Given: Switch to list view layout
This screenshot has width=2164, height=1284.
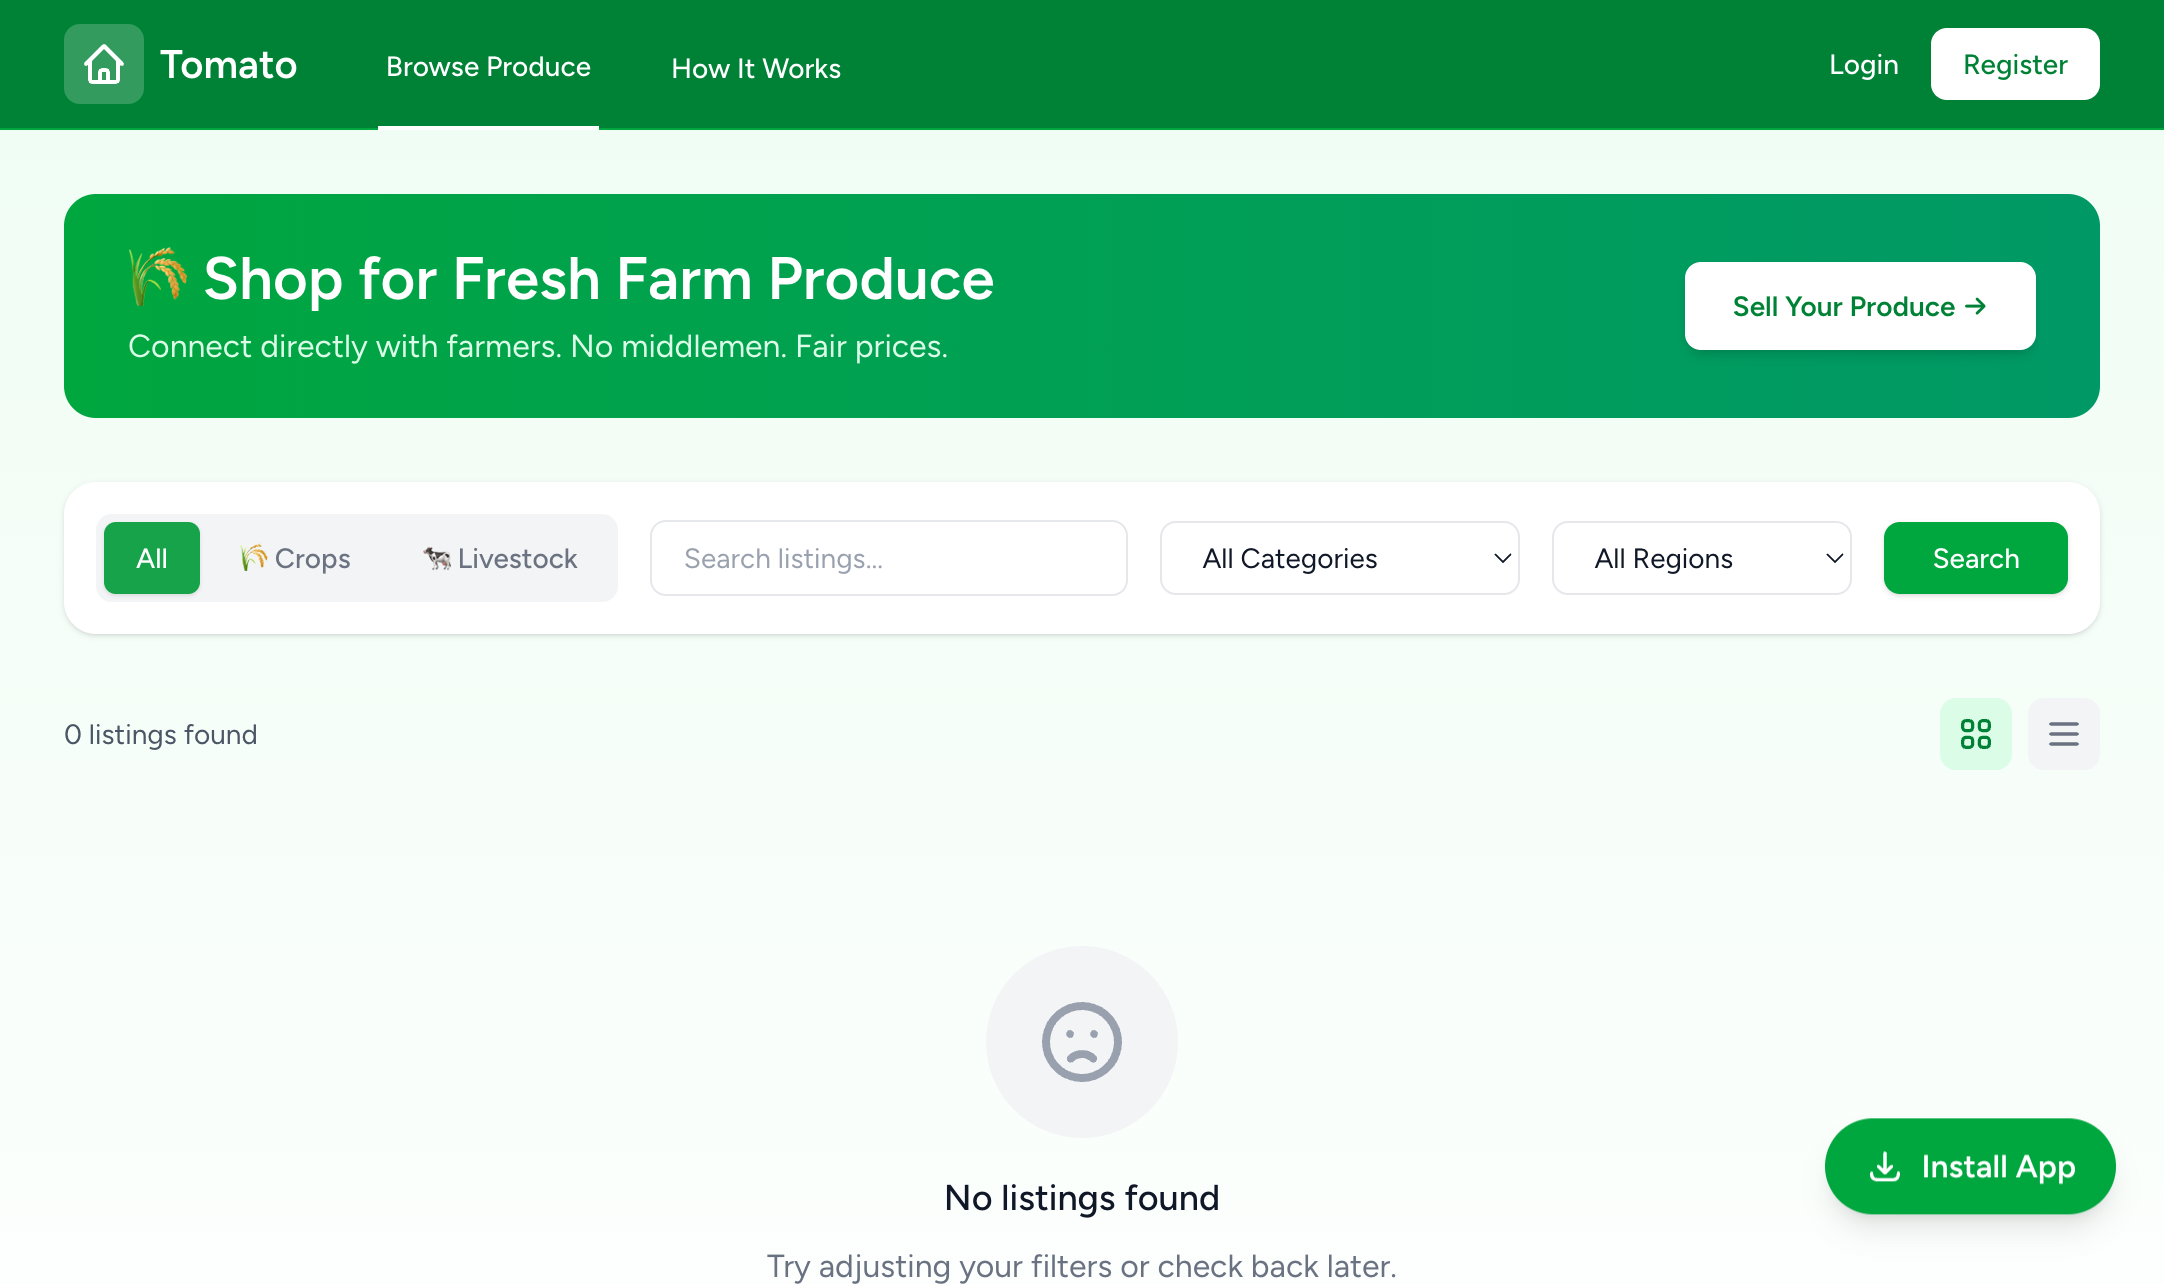Looking at the screenshot, I should point(2063,734).
